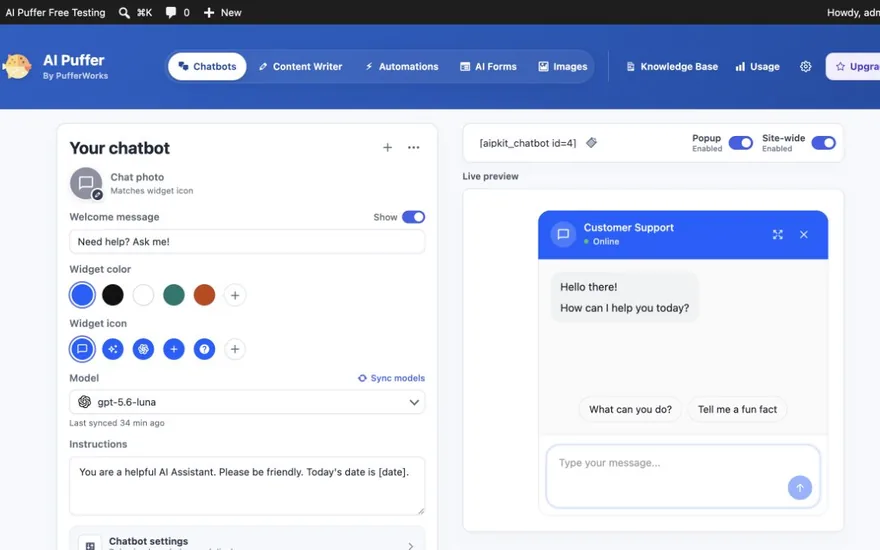Add a custom widget color

[235, 295]
